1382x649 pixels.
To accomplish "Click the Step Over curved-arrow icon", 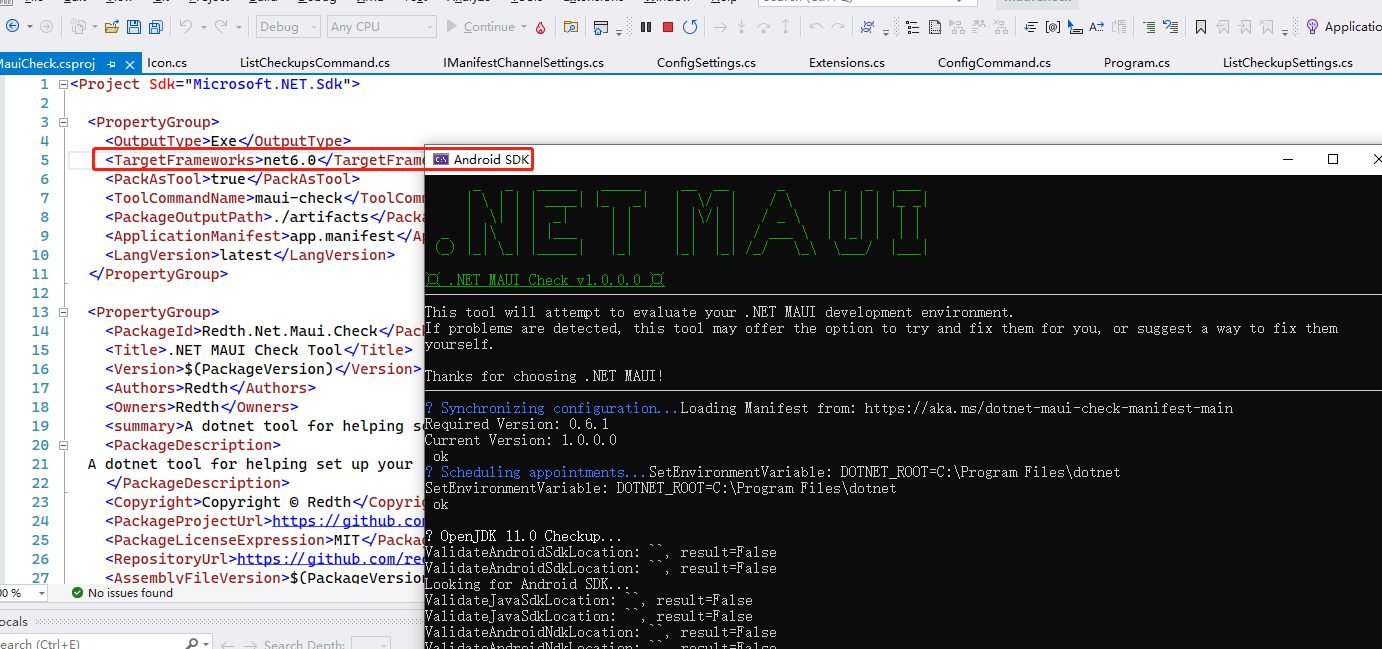I will [764, 27].
